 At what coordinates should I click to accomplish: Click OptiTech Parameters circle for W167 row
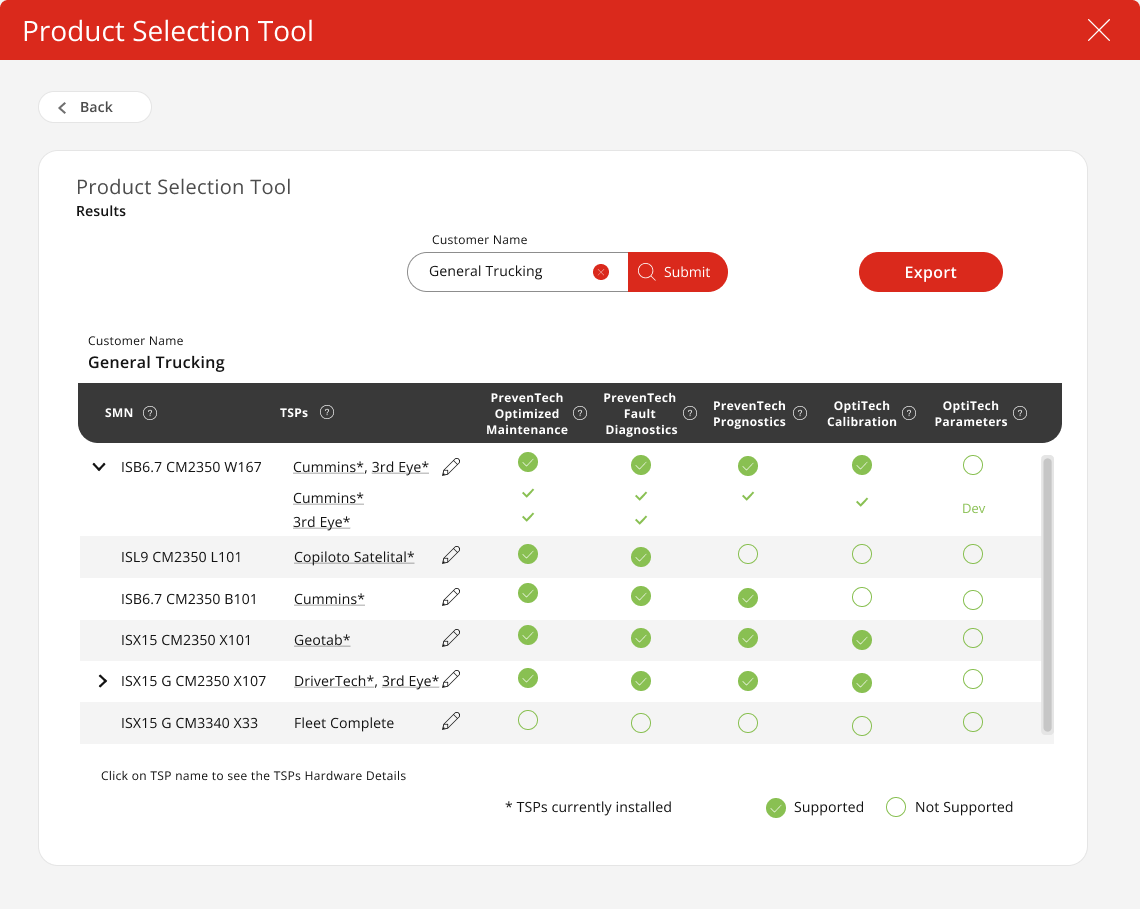(x=973, y=465)
